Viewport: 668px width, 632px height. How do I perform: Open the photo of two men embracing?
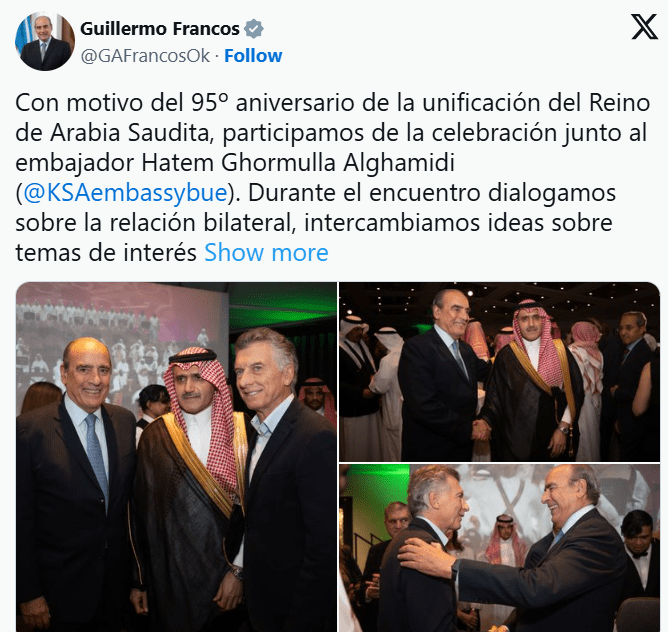(x=499, y=548)
